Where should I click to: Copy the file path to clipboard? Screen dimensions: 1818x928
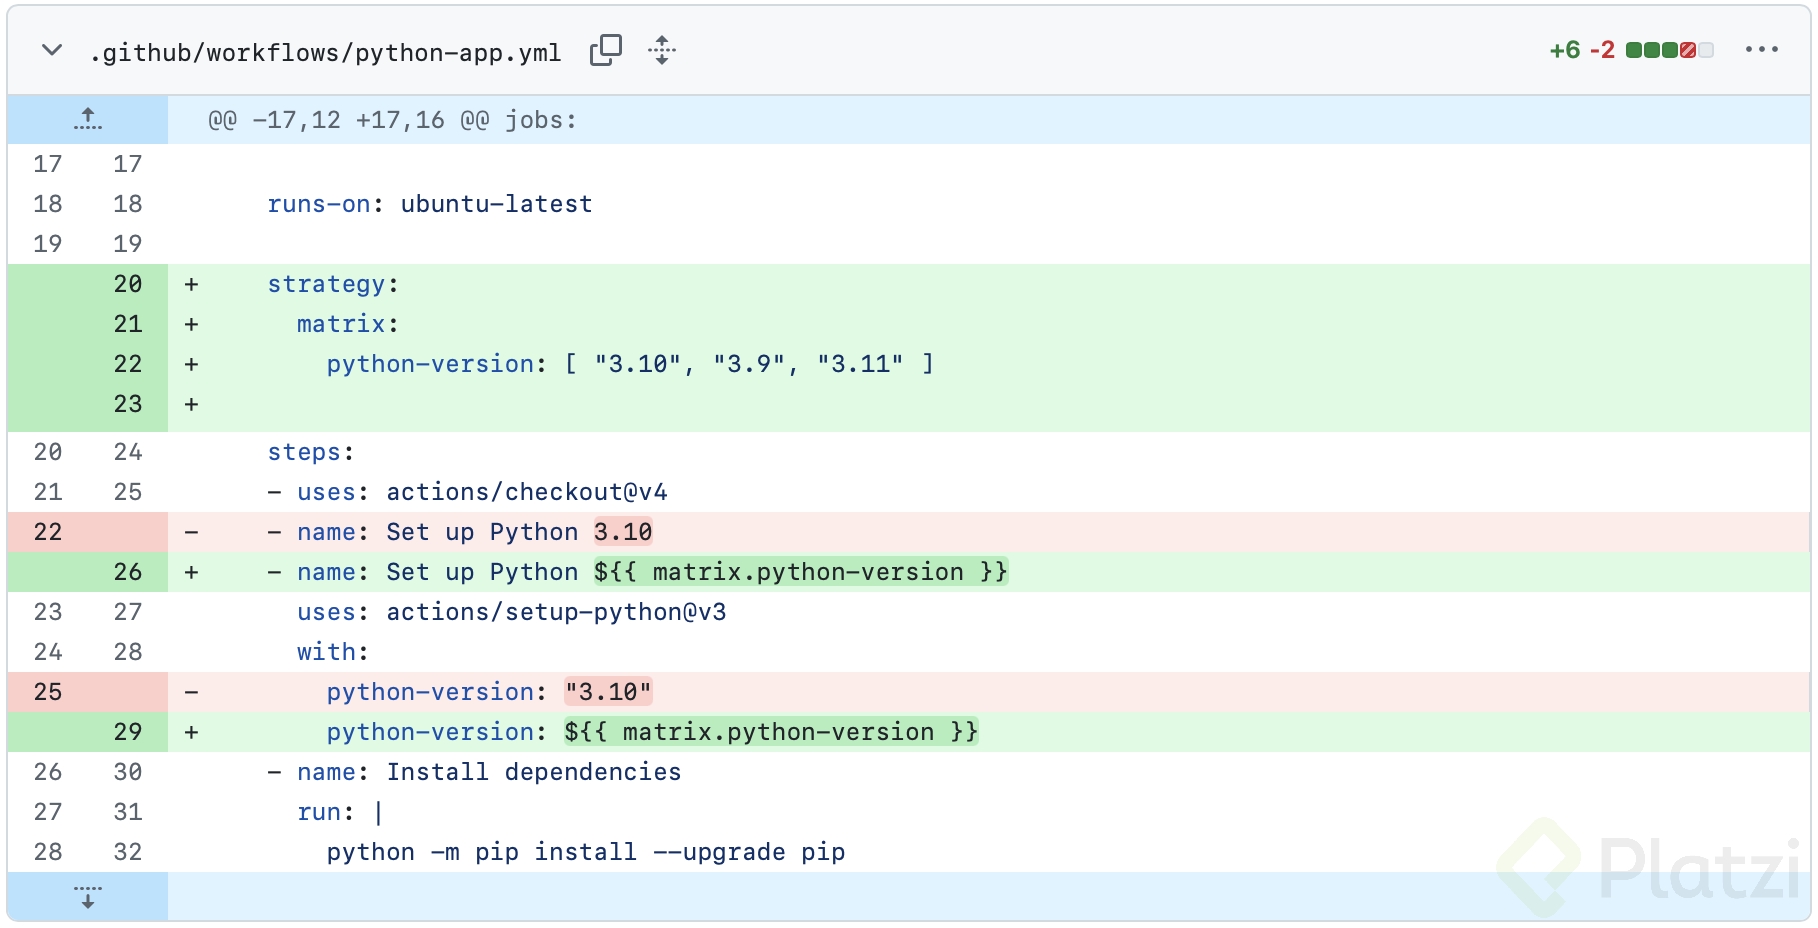tap(605, 50)
